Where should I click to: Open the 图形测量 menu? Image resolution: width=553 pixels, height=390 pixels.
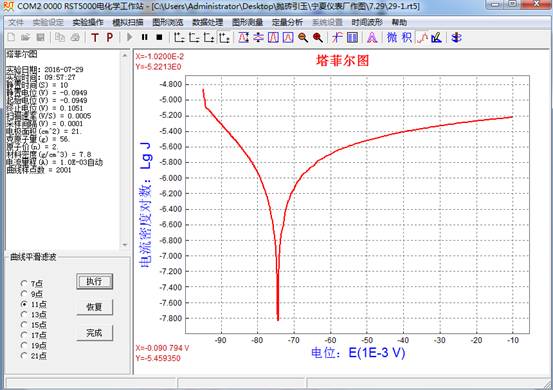click(247, 23)
